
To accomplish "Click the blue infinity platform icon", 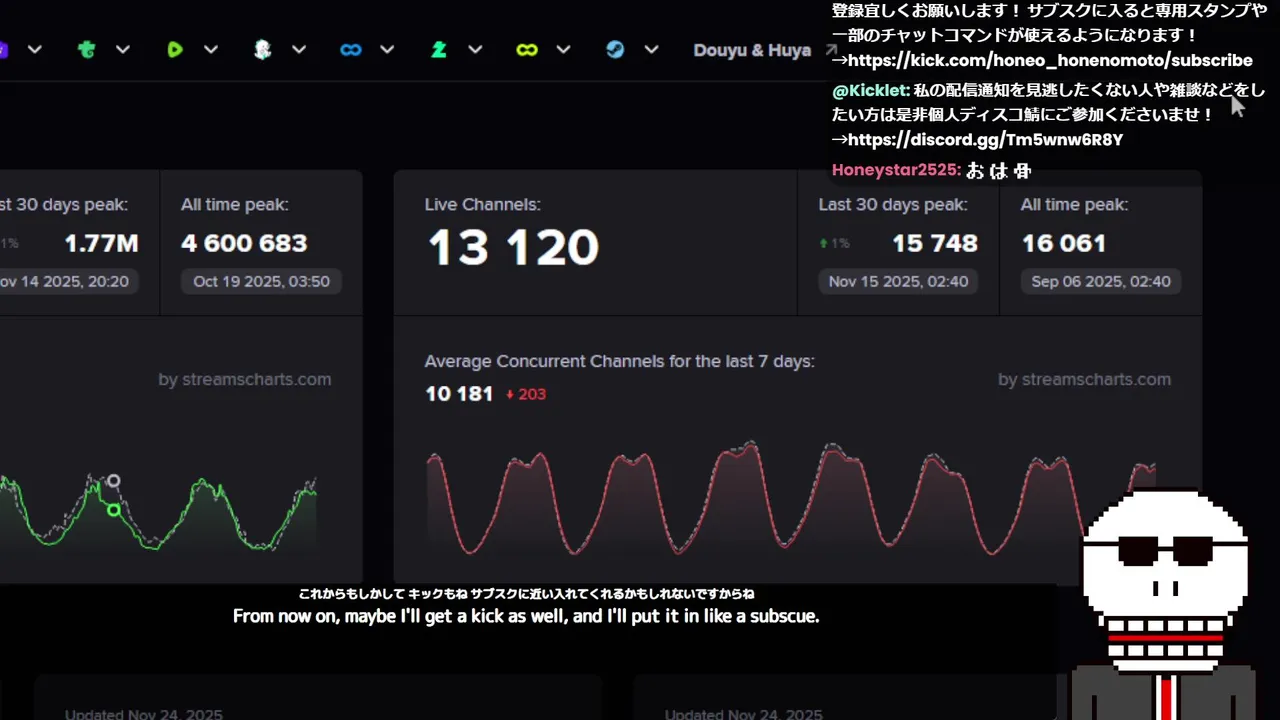I will (x=351, y=50).
